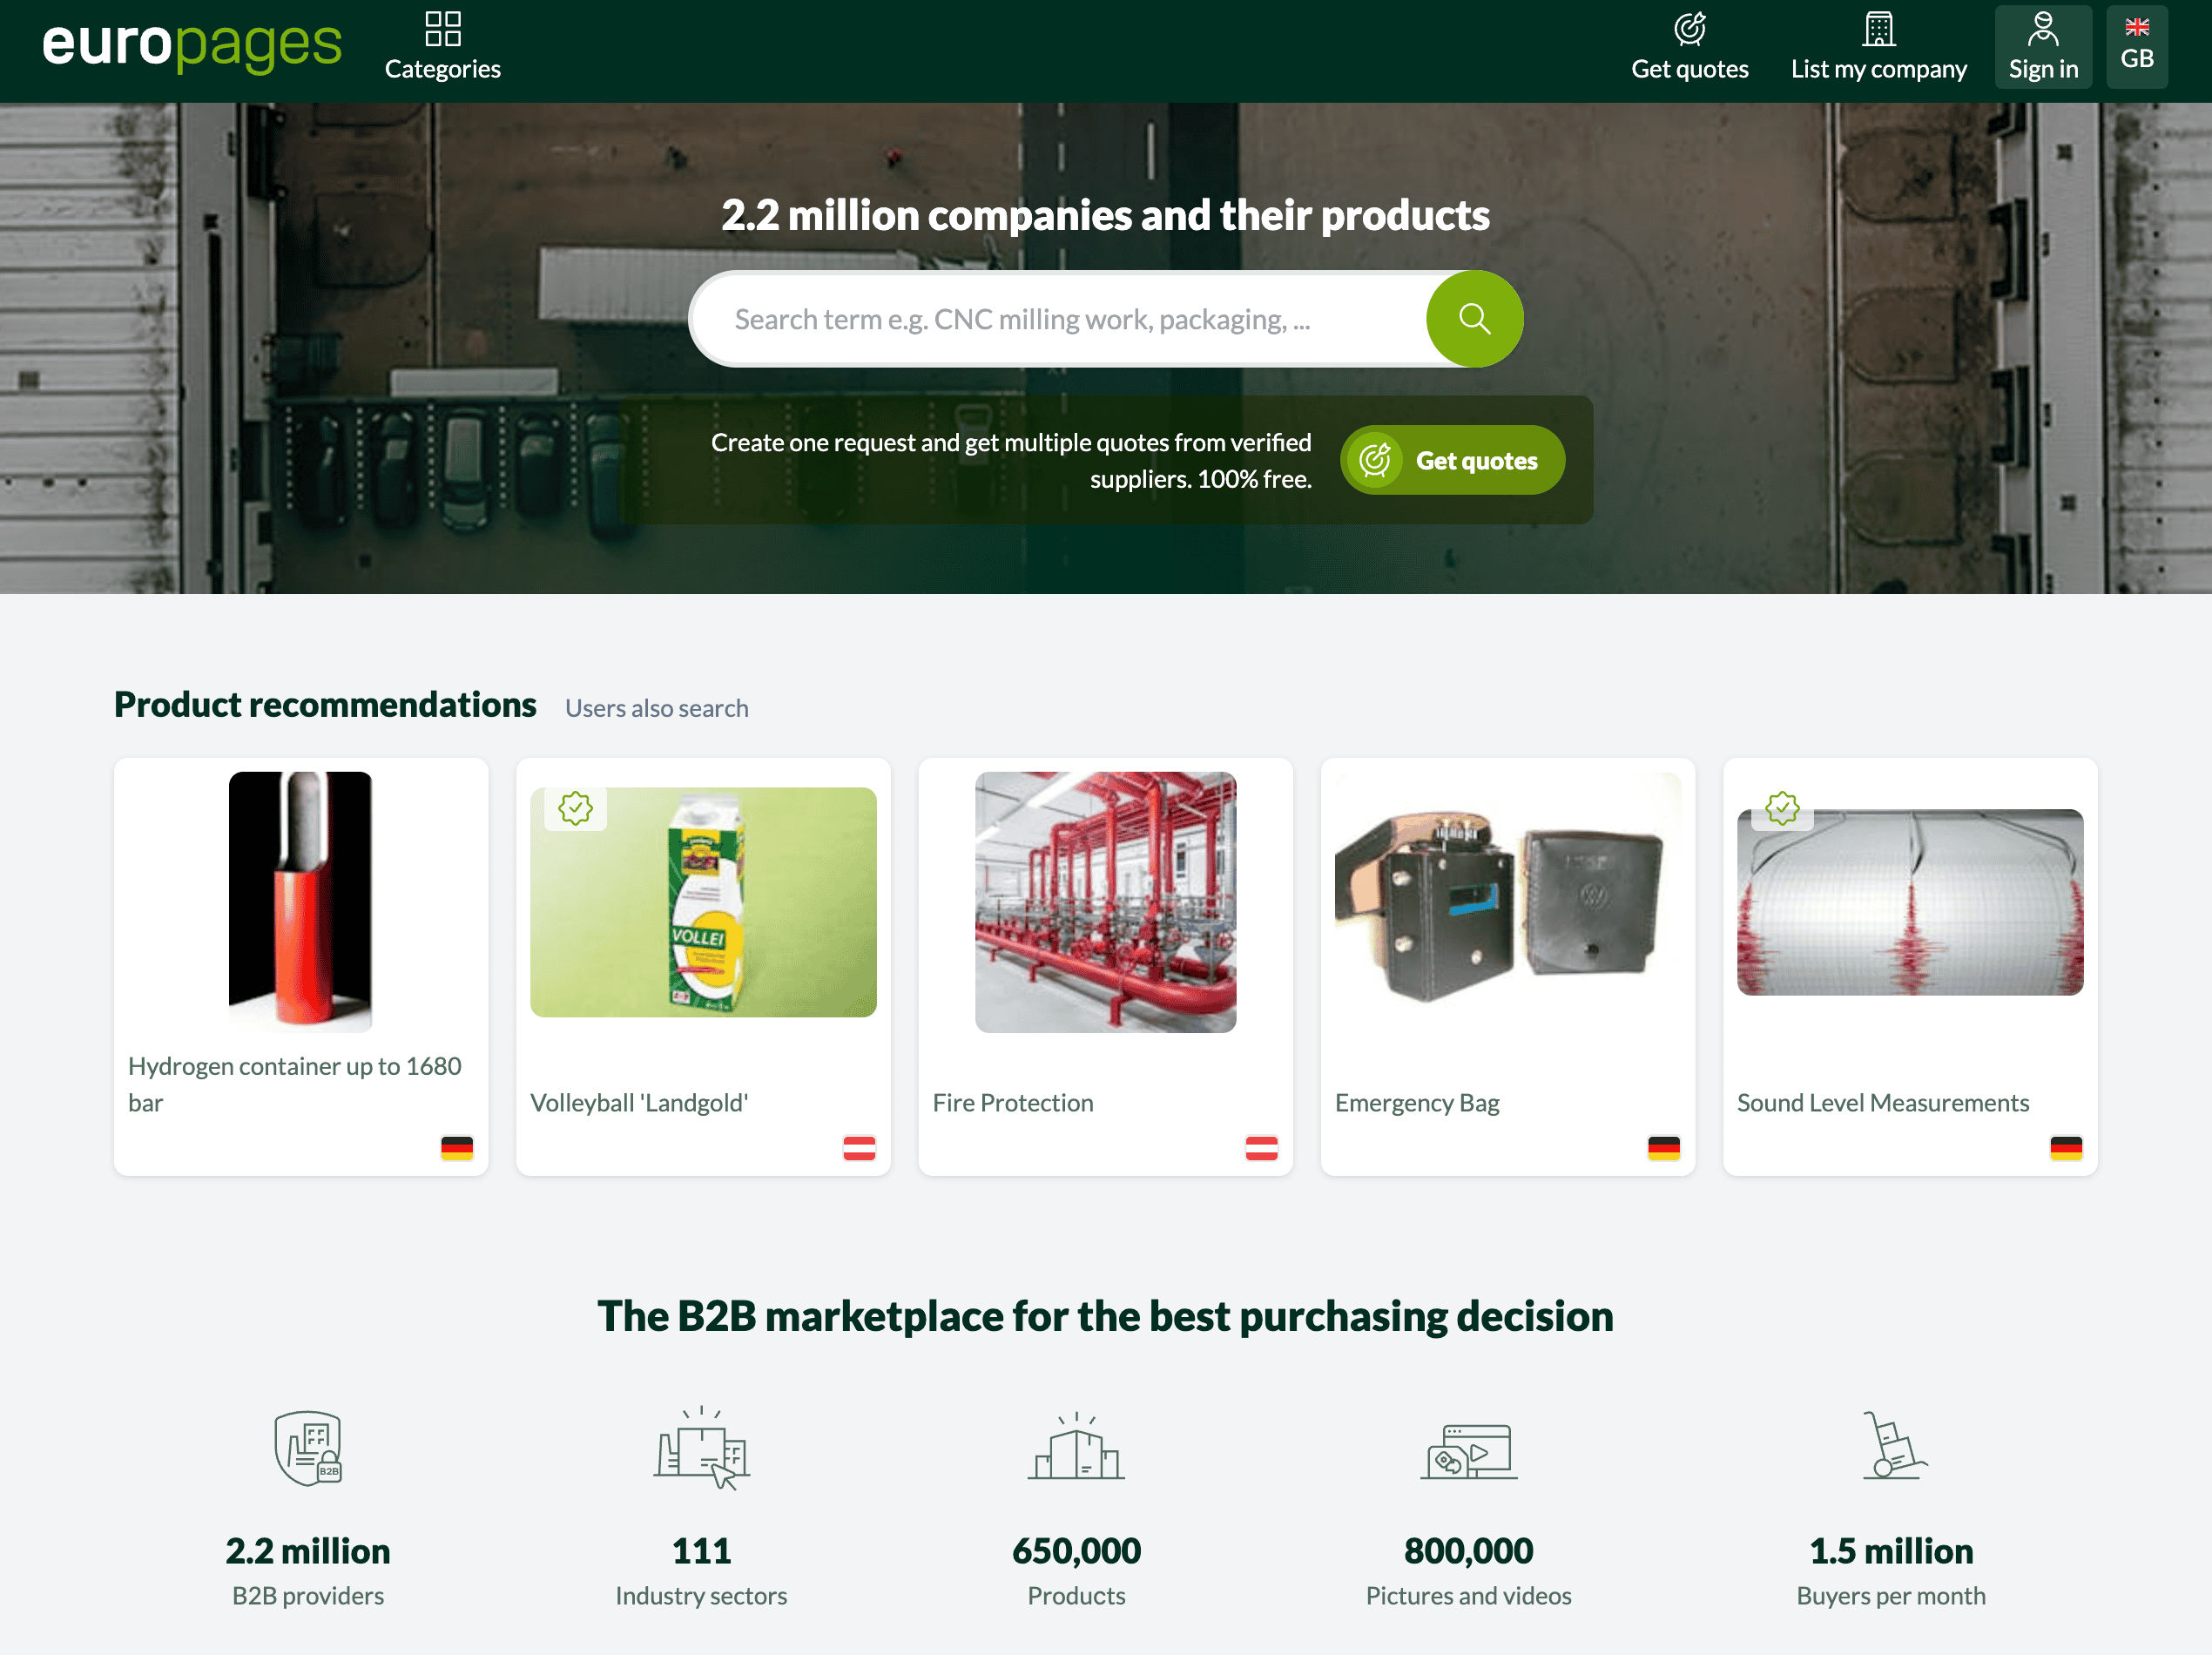Image resolution: width=2212 pixels, height=1655 pixels.
Task: Open the Sound Level Measurements title link
Action: 1883,1102
